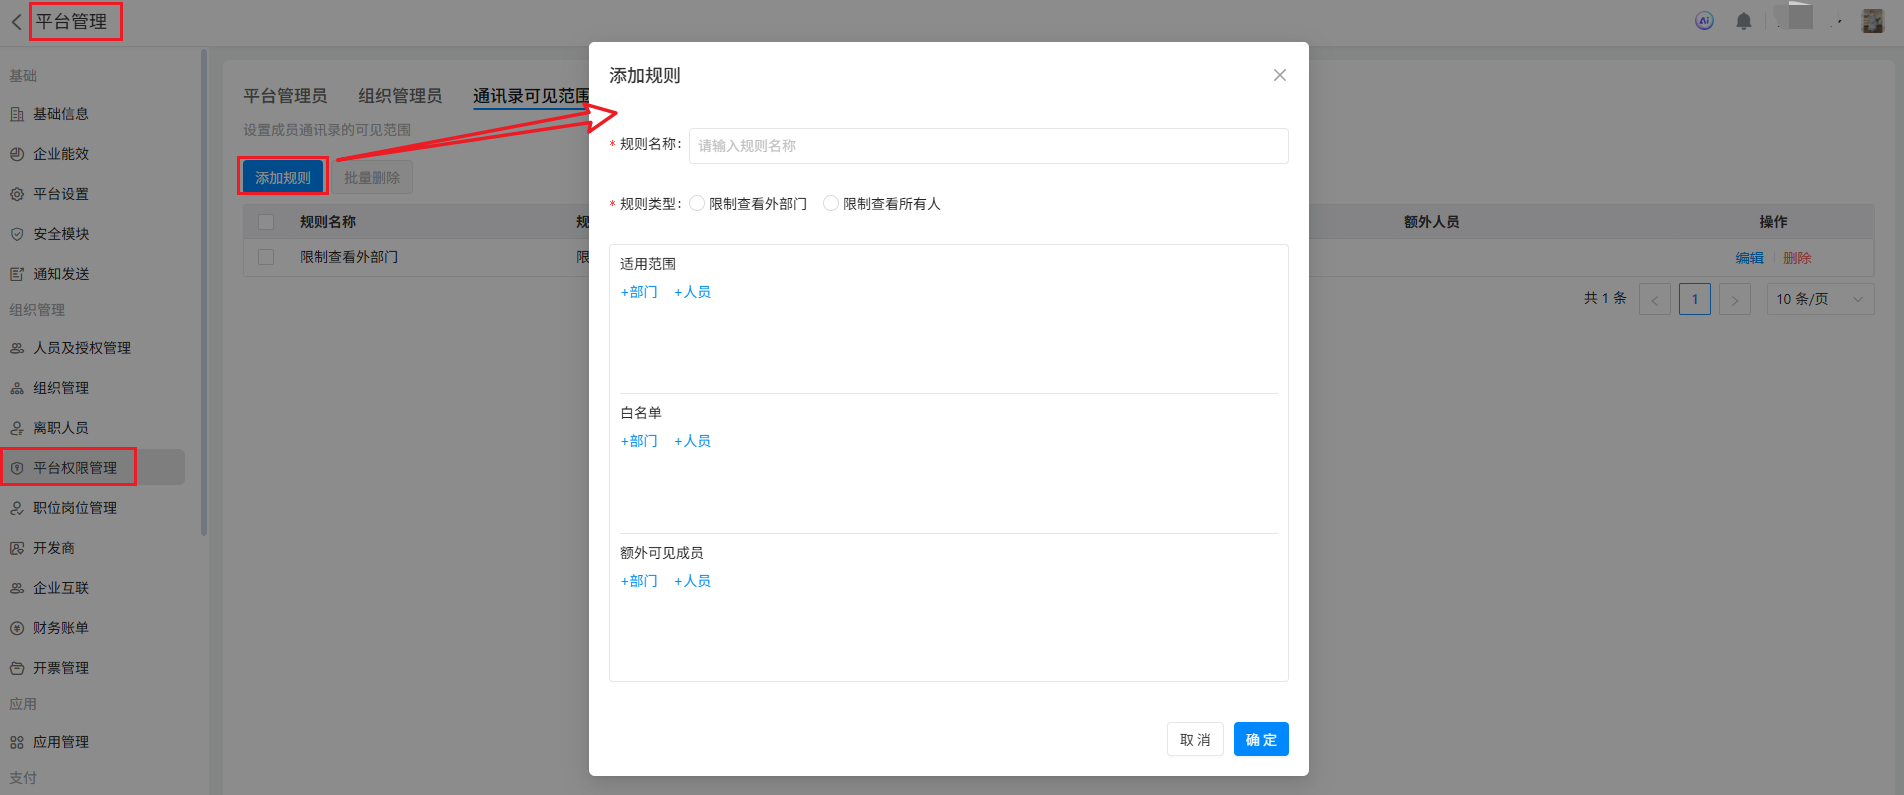1904x795 pixels.
Task: Click the AI assistant icon in header
Action: pos(1704,21)
